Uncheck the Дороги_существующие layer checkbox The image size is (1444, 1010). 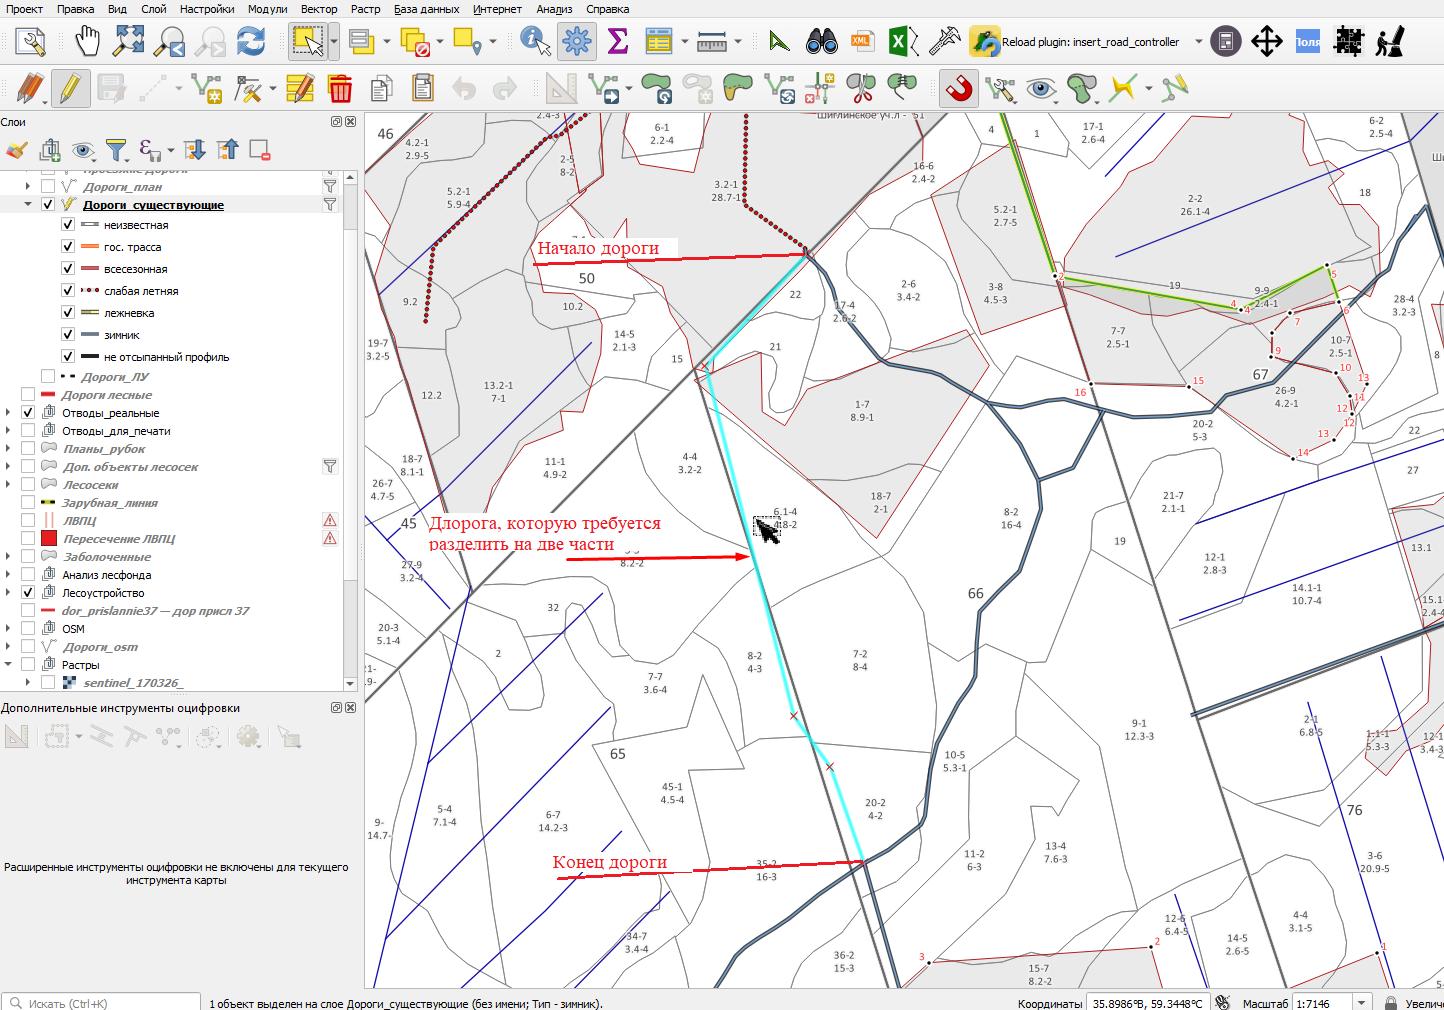(48, 204)
